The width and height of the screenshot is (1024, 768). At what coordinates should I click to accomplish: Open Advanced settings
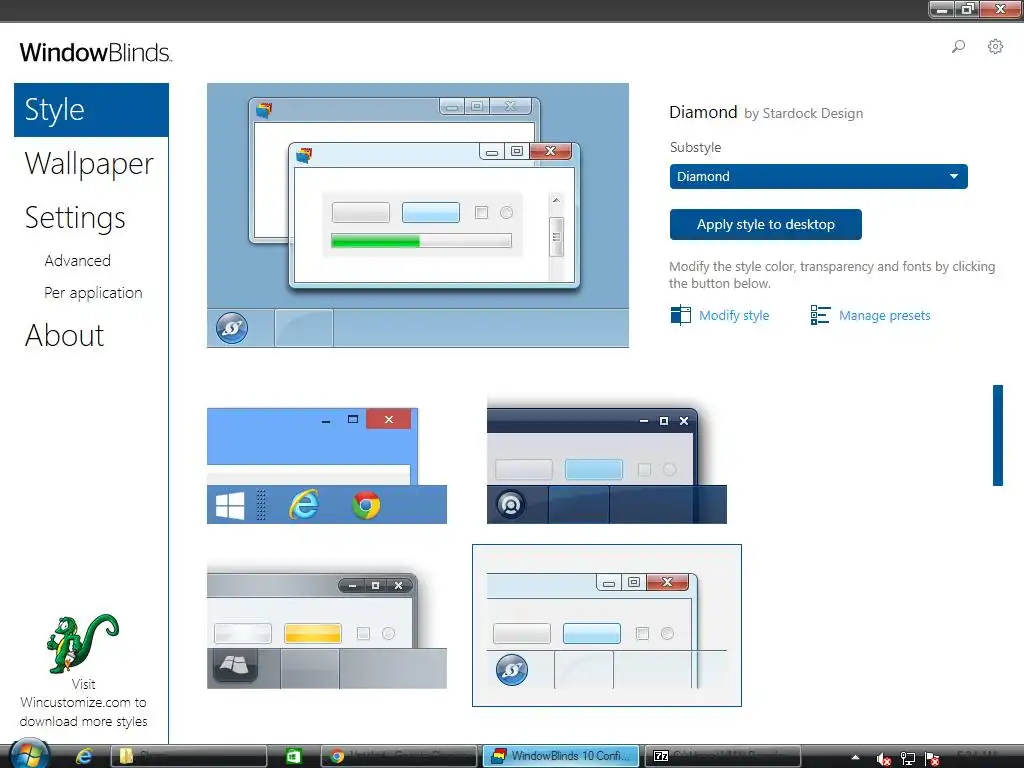tap(78, 261)
